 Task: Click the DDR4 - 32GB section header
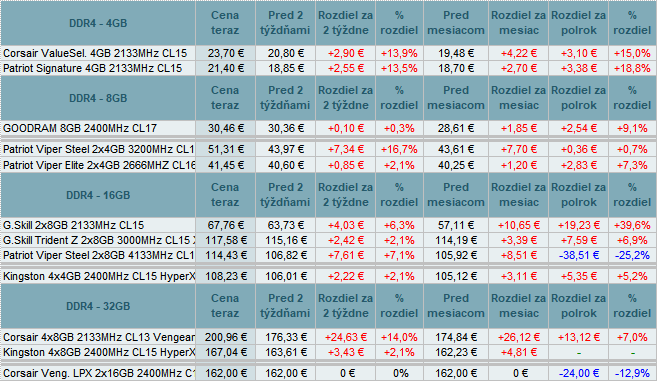pos(98,306)
